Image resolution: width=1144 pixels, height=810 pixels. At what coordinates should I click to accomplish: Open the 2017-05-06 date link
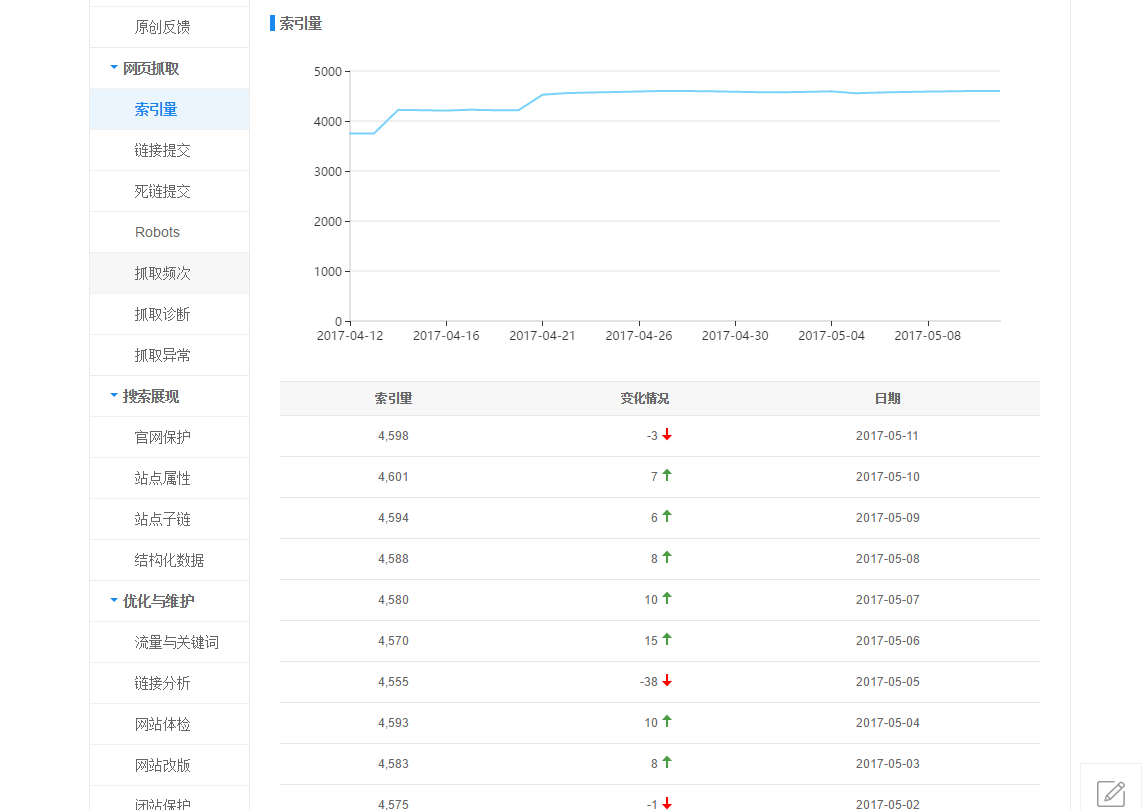(x=888, y=640)
